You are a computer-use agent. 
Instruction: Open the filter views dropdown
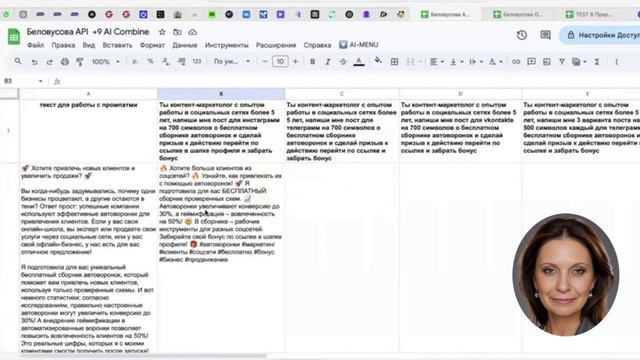(579, 62)
